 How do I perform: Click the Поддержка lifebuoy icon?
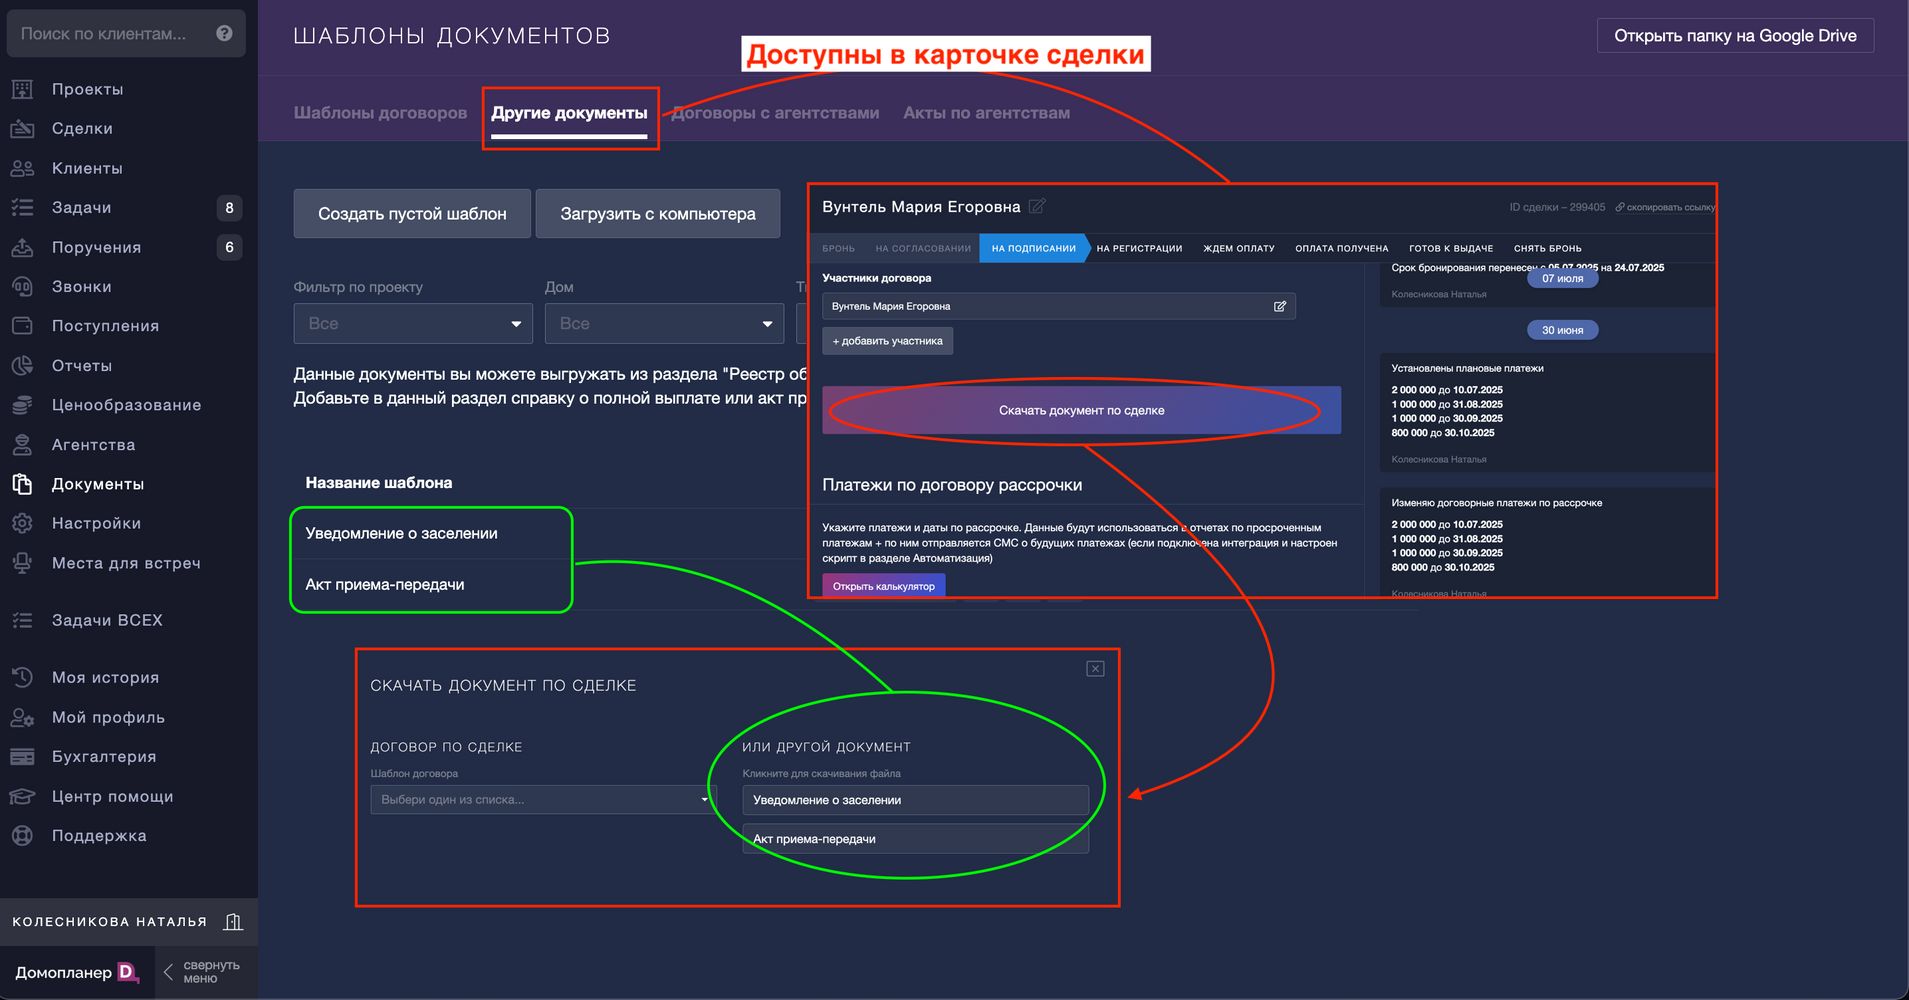click(x=22, y=836)
